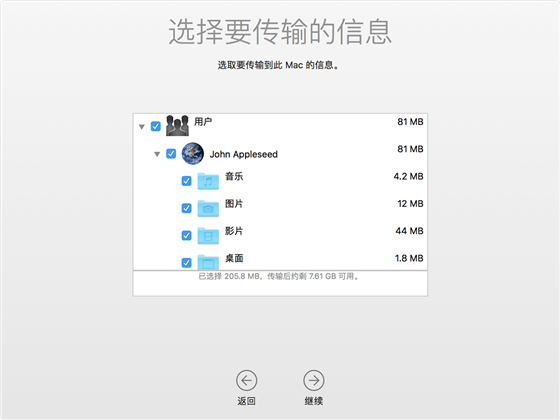Select the 图片 row label
Screen dimensions: 560x420
[234, 204]
